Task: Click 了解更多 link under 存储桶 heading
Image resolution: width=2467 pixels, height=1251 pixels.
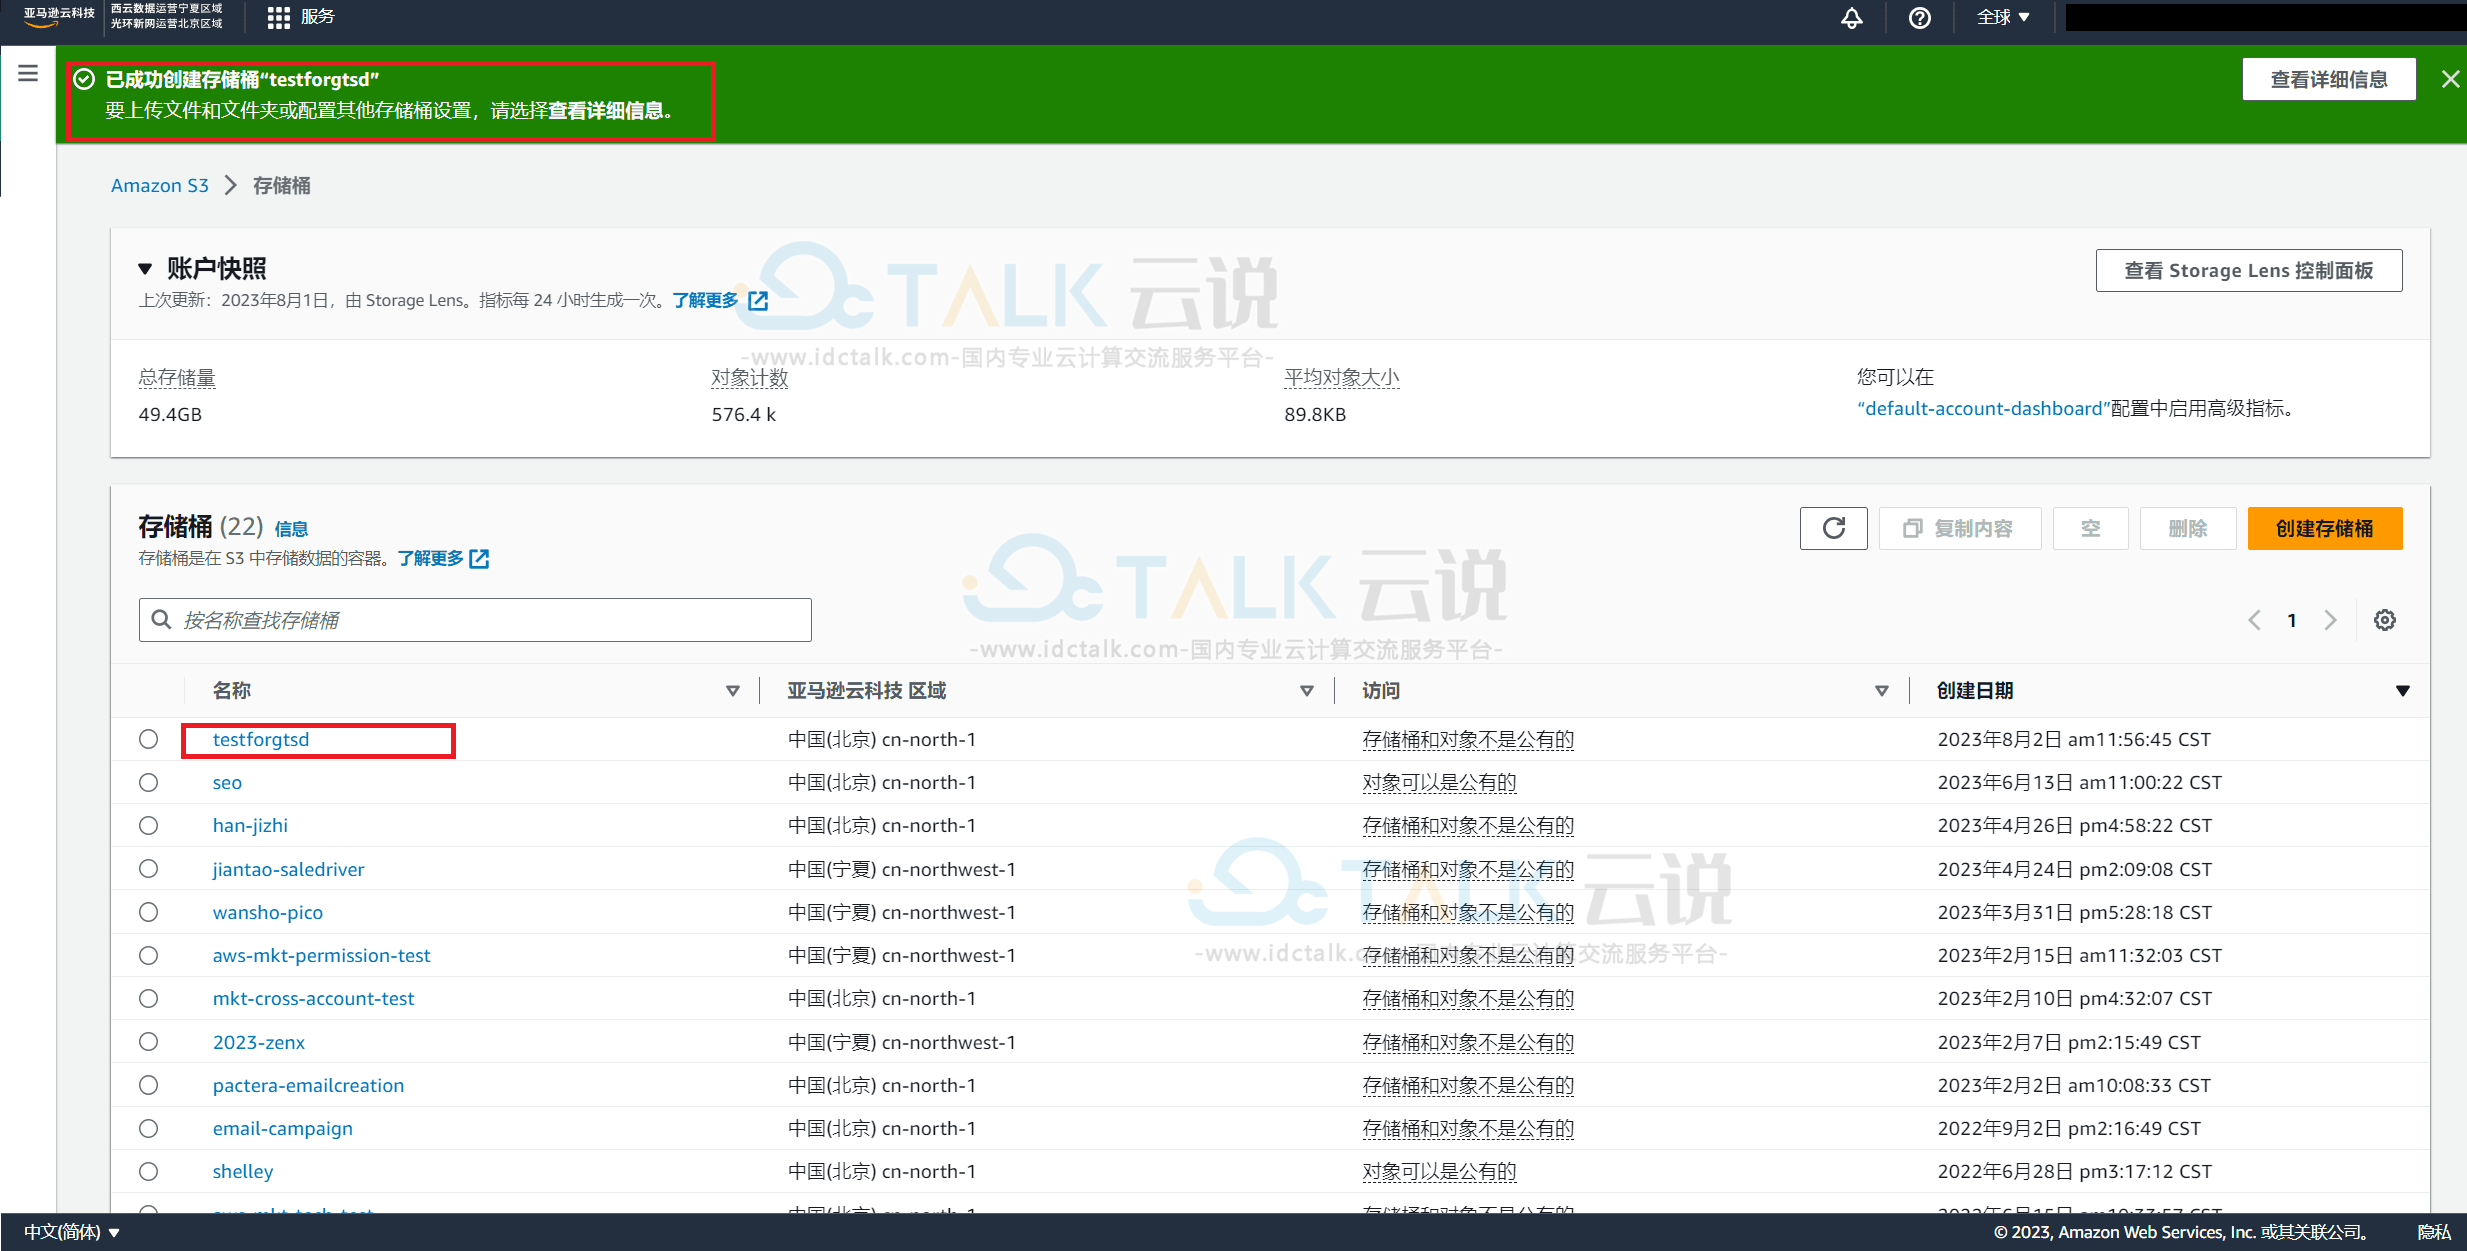Action: point(431,558)
